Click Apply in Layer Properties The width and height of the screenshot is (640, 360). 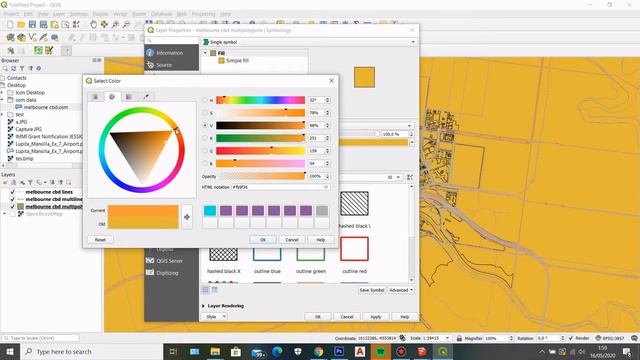coord(376,317)
